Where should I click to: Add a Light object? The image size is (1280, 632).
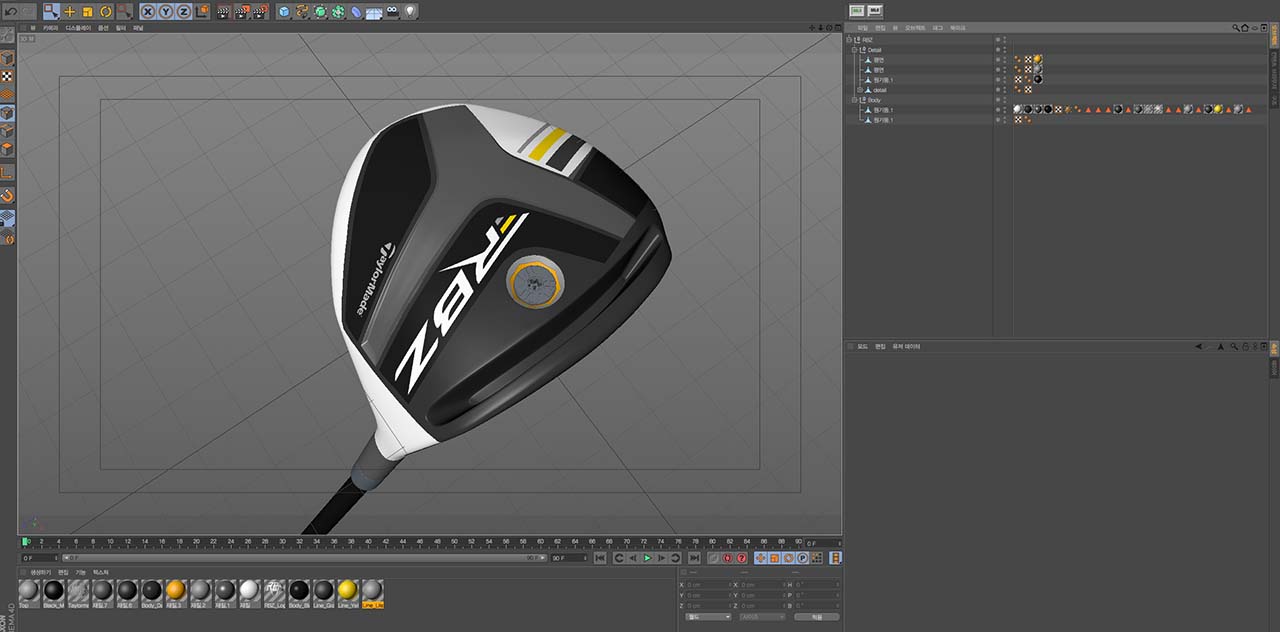coord(411,11)
